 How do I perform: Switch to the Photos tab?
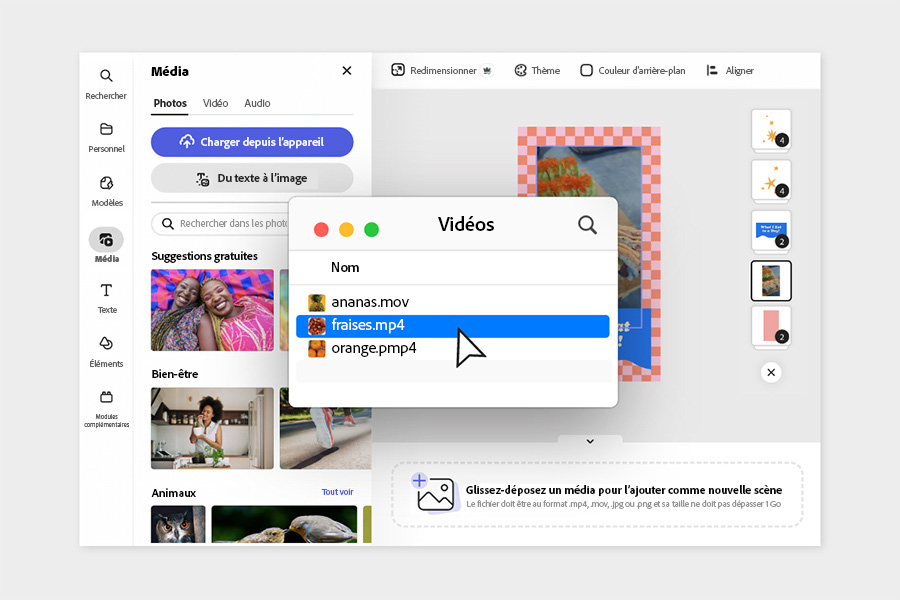(170, 103)
